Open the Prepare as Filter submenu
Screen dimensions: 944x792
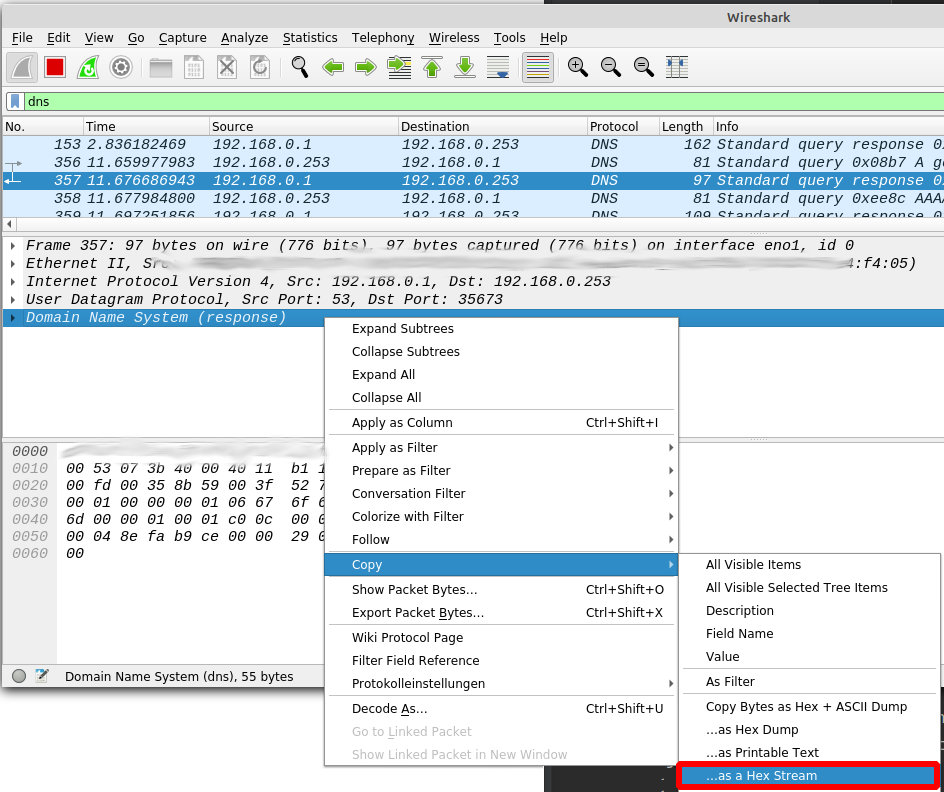point(502,470)
